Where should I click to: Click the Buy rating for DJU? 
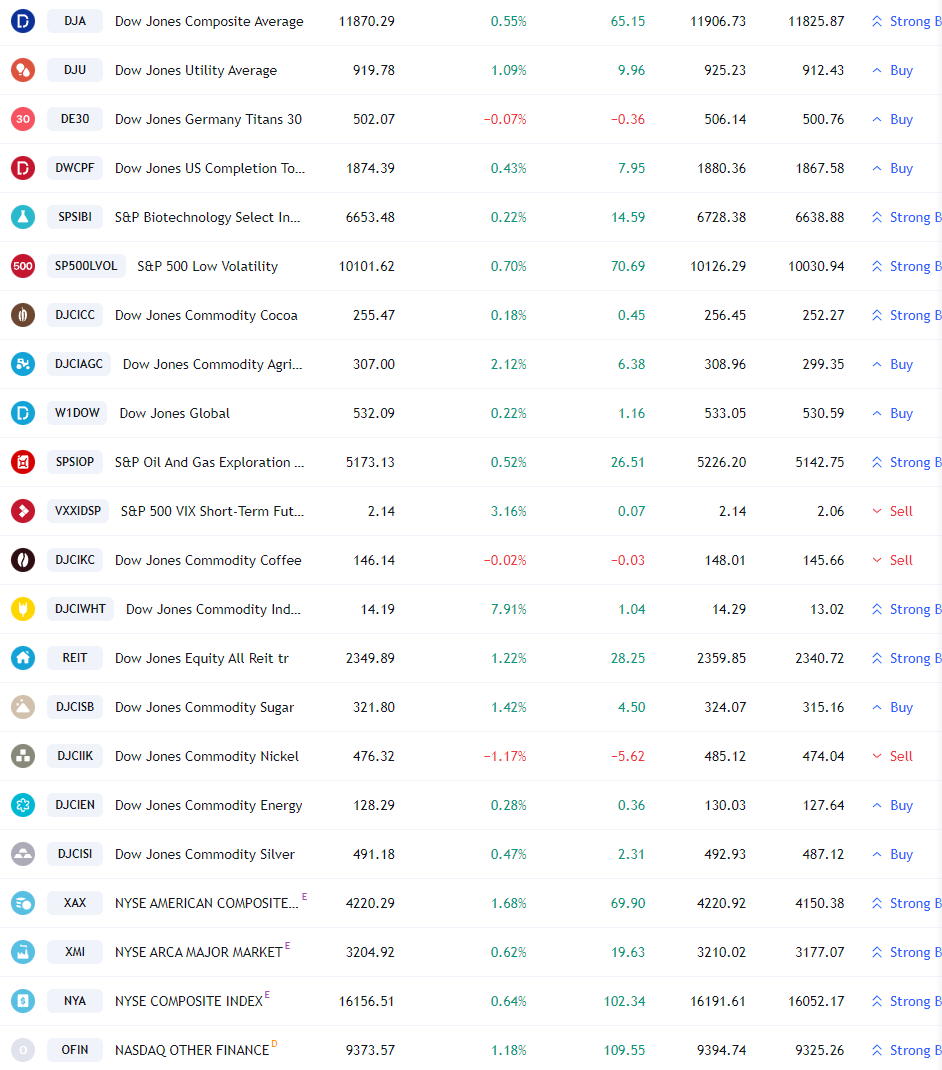click(x=893, y=70)
